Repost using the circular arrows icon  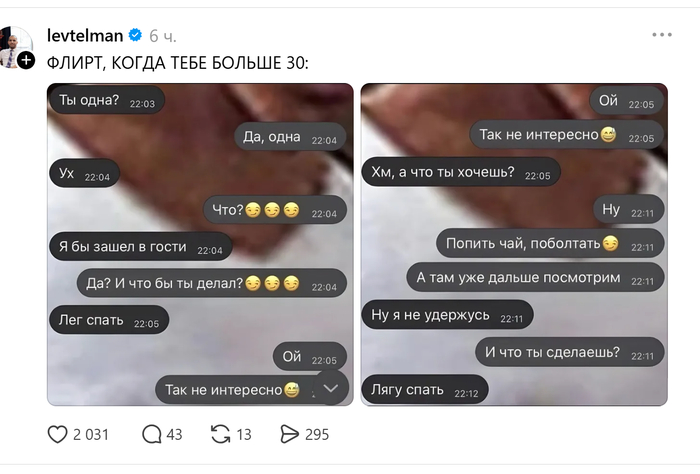point(220,434)
